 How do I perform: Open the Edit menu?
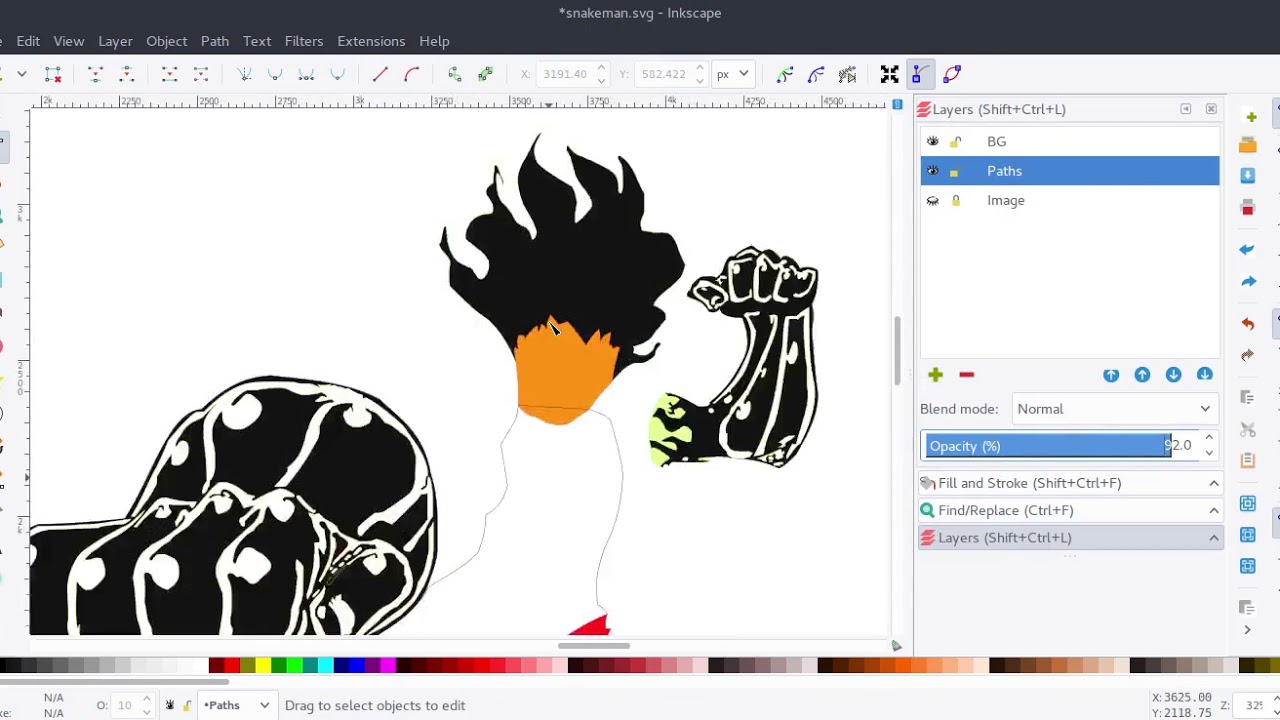(28, 41)
